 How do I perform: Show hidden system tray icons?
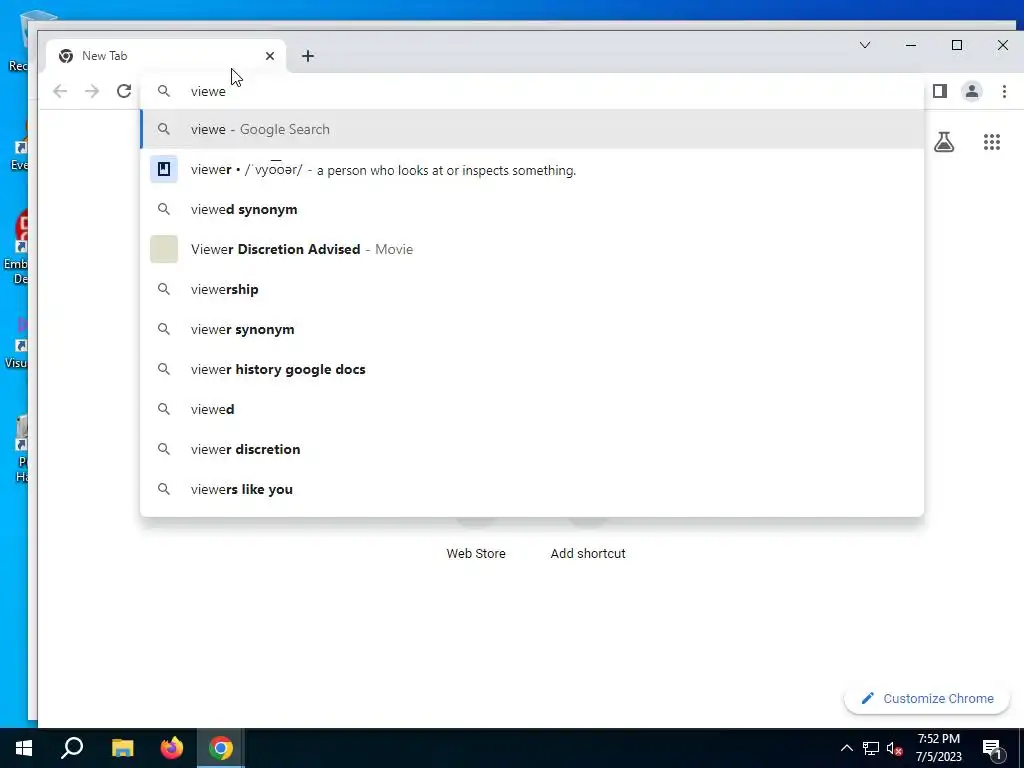coord(846,748)
